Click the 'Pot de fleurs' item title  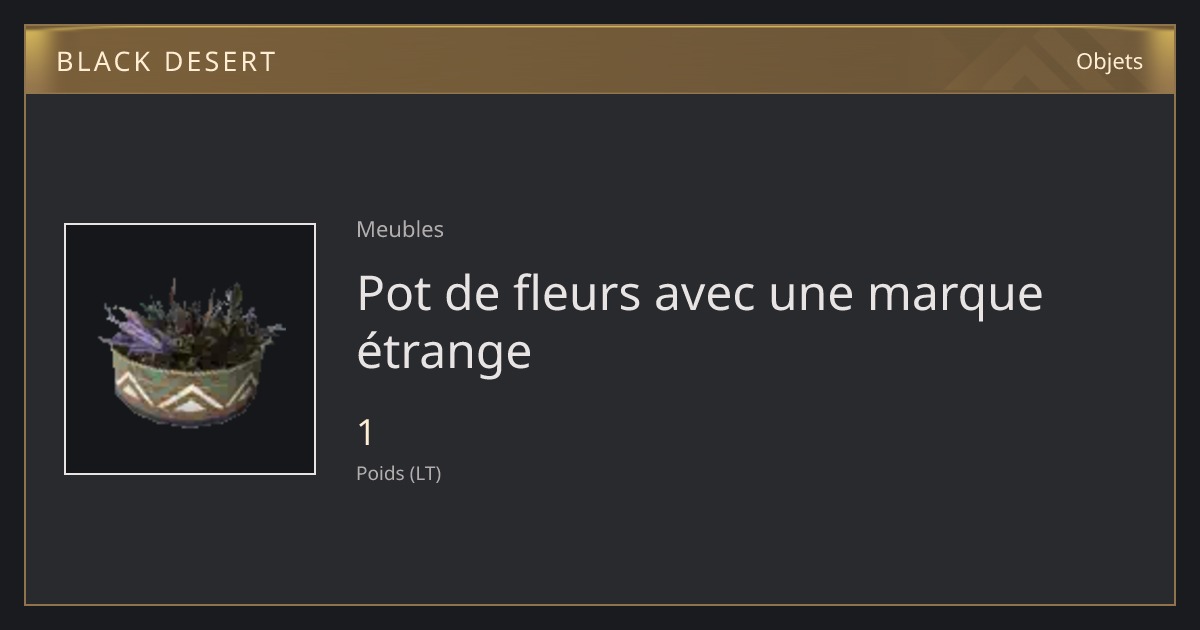(x=699, y=322)
